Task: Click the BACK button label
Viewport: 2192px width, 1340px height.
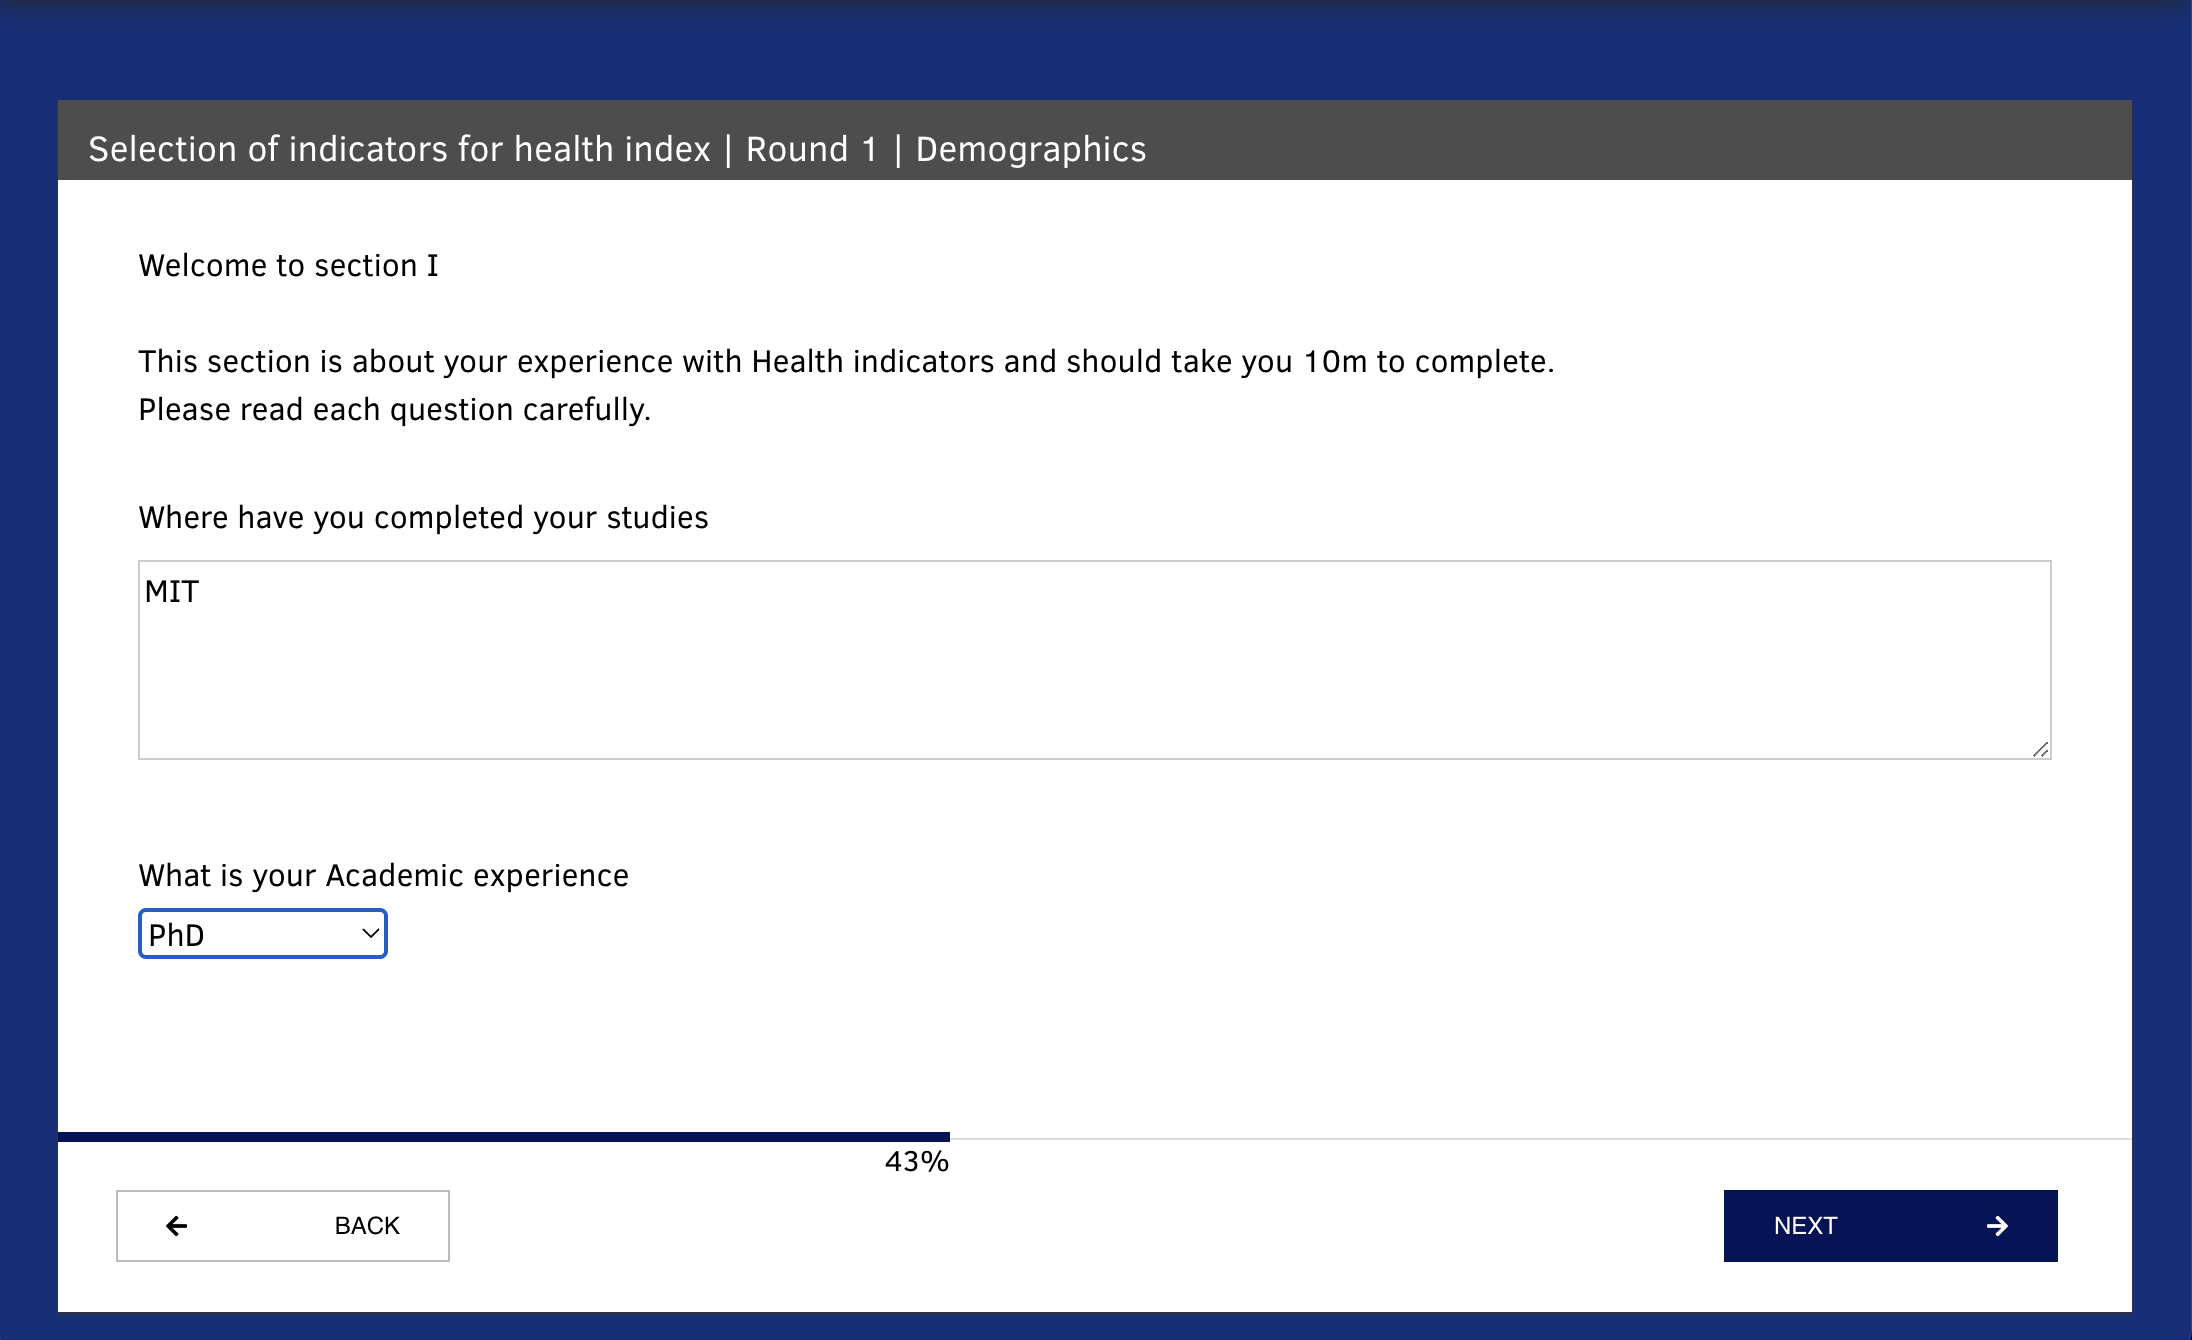Action: [x=367, y=1226]
